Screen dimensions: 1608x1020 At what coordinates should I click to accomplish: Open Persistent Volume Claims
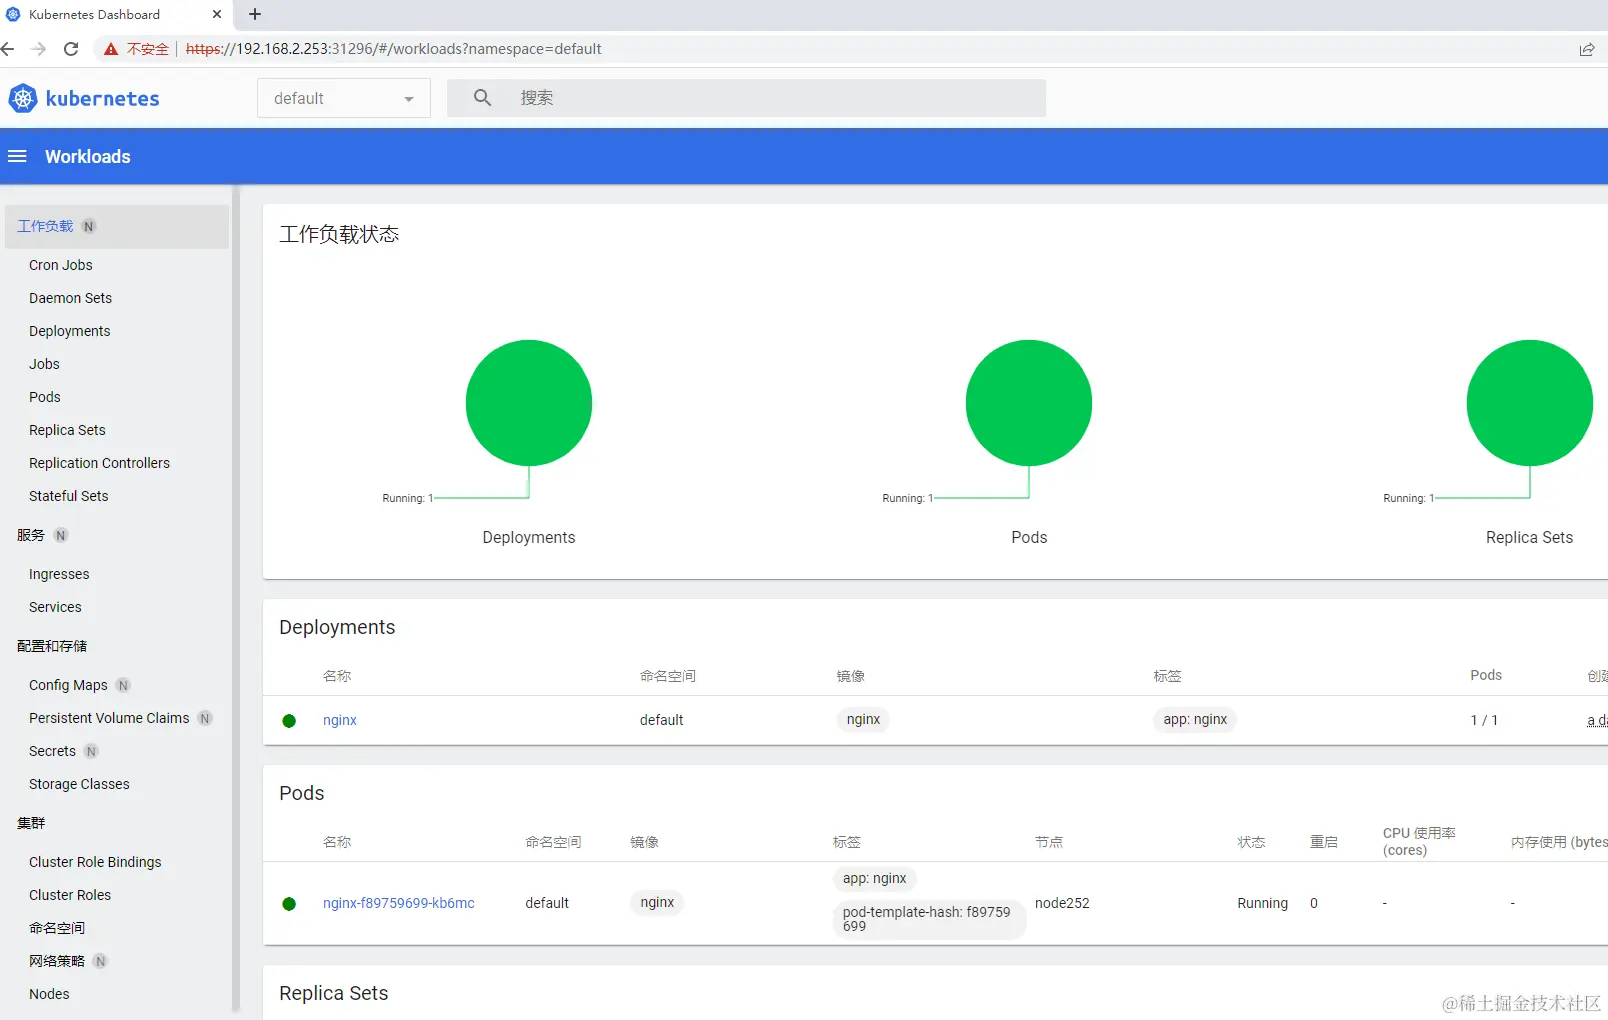point(109,718)
